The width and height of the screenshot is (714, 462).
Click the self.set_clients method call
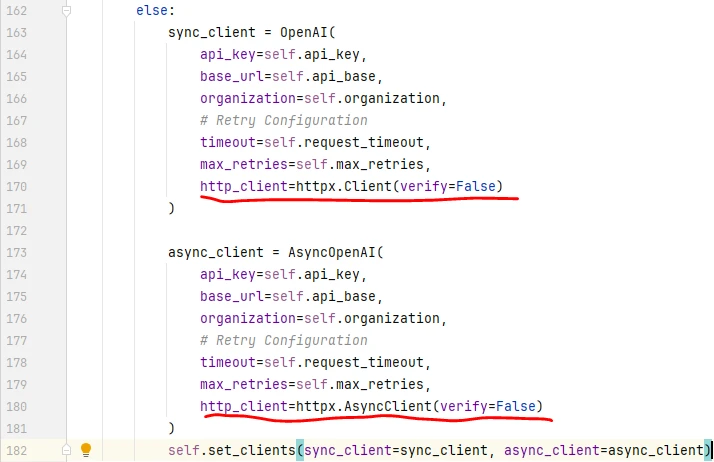coord(232,450)
